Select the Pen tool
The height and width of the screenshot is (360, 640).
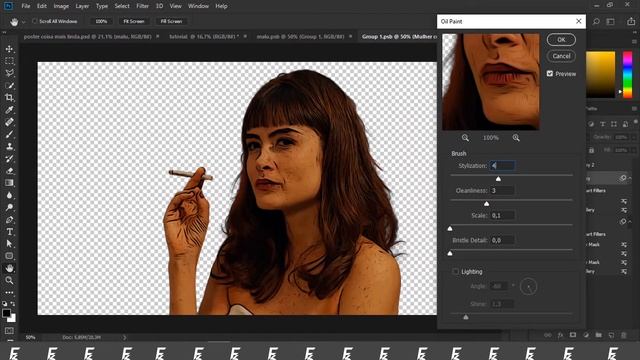point(9,220)
